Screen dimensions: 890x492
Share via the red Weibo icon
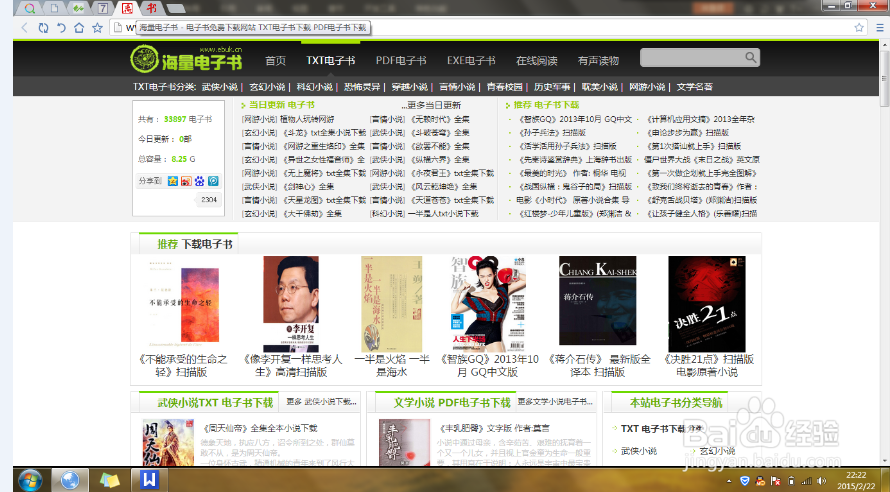point(186,181)
